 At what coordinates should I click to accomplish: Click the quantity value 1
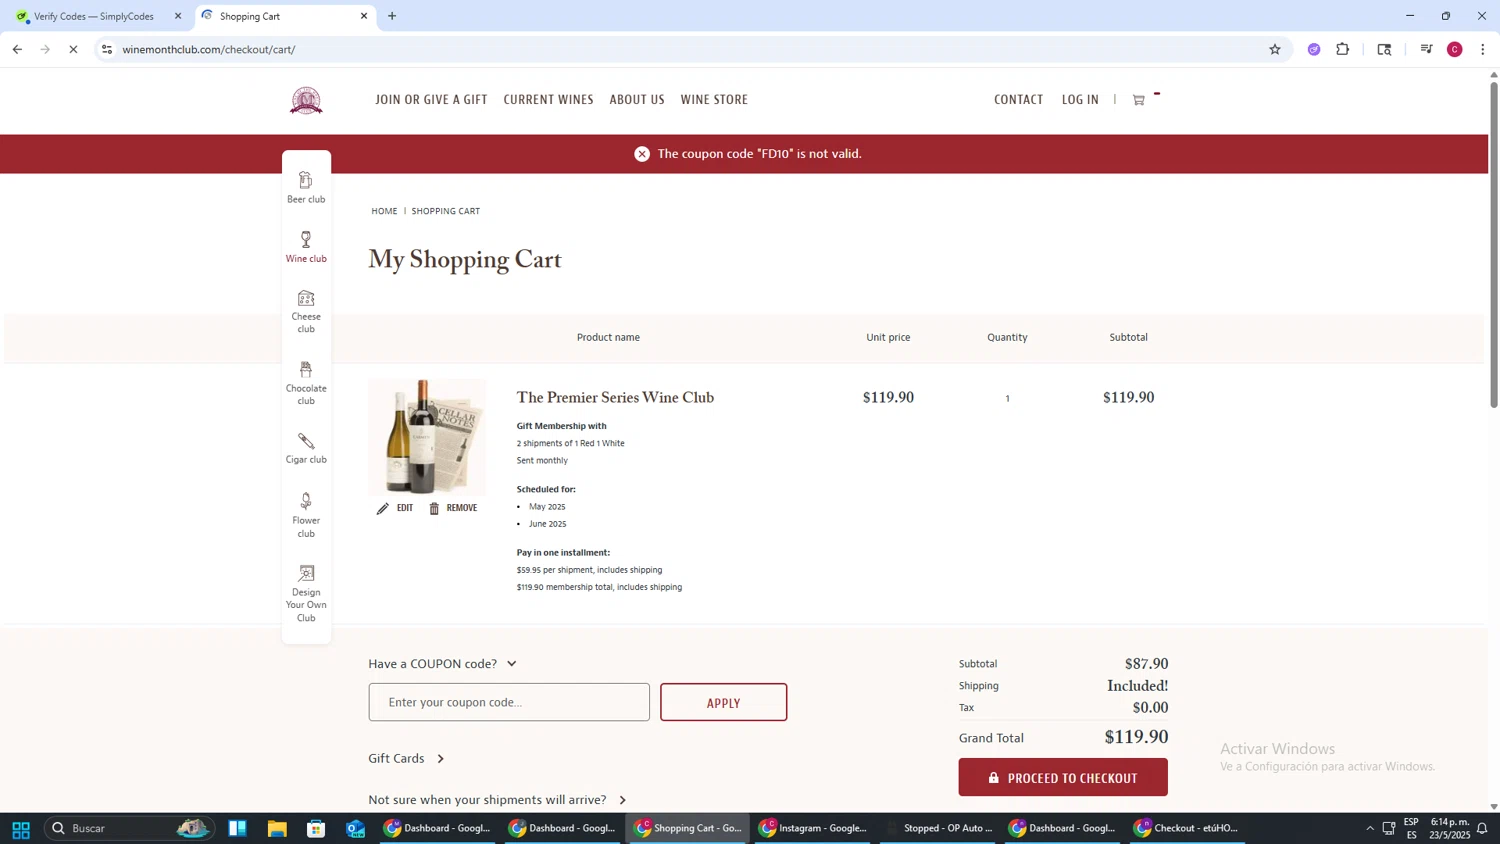pos(1007,399)
